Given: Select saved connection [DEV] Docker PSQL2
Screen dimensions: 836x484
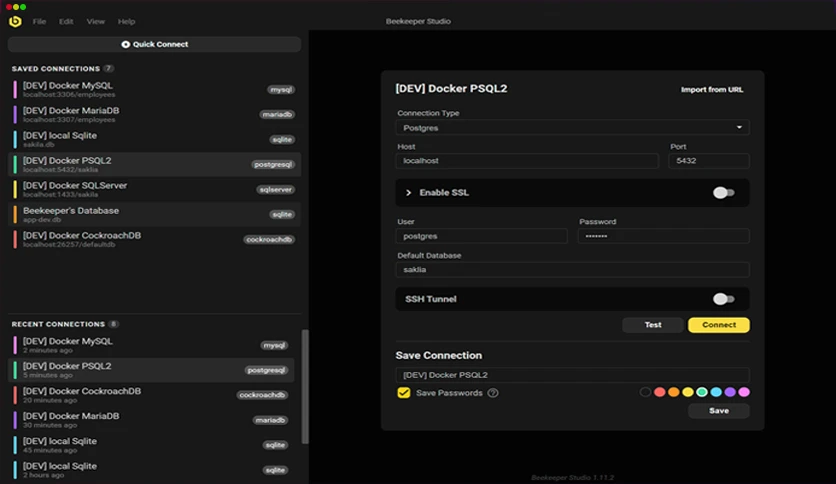Looking at the screenshot, I should coord(154,164).
